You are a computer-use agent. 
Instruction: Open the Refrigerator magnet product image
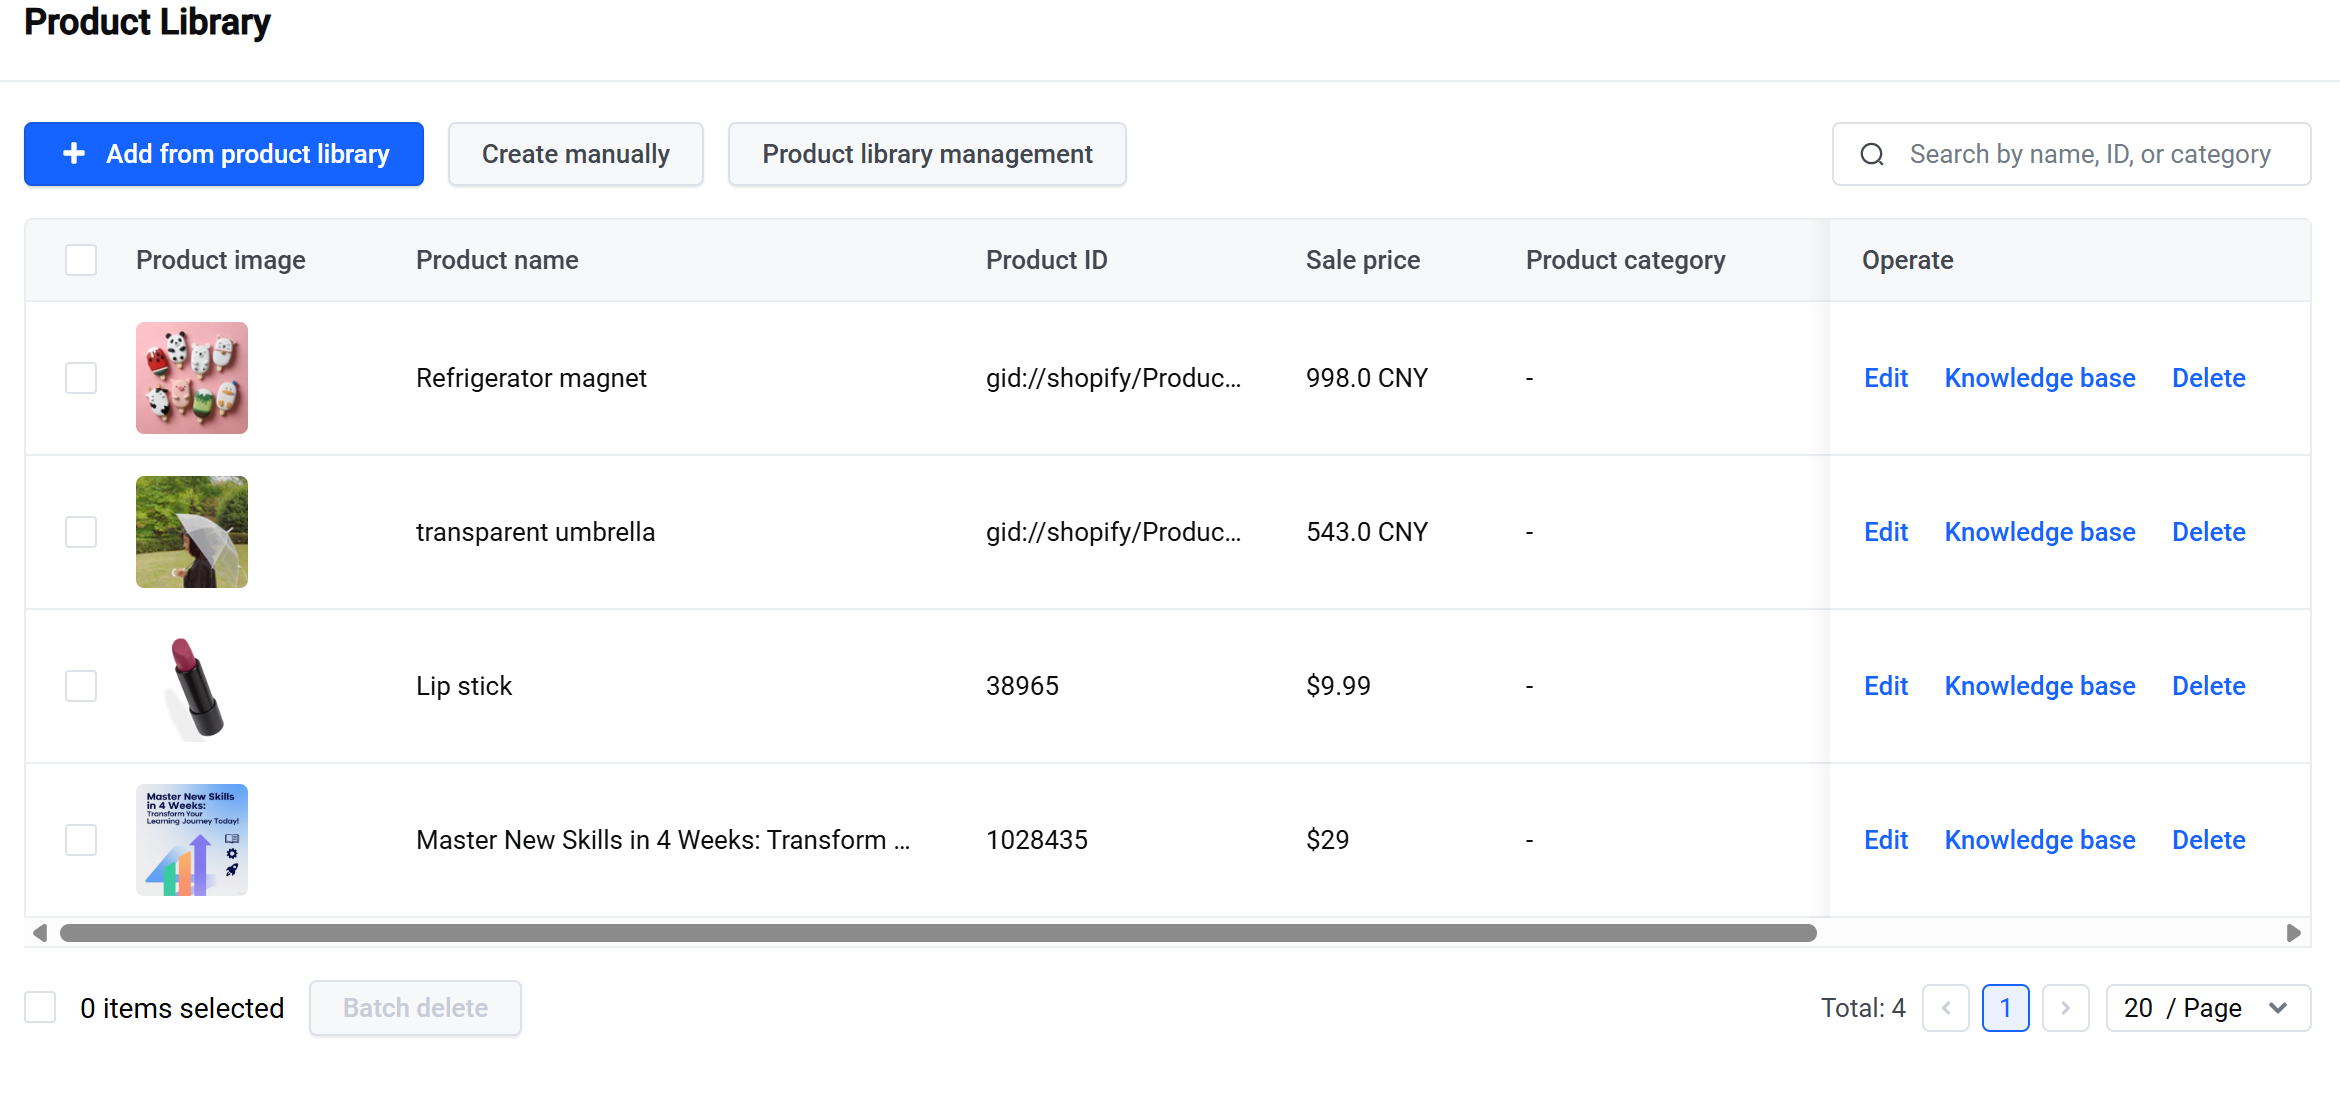click(192, 378)
